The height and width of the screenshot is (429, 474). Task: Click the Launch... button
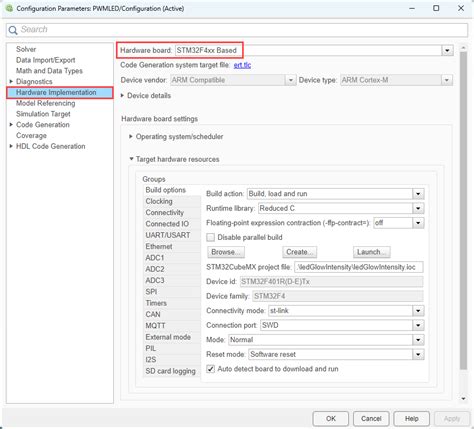pos(371,252)
